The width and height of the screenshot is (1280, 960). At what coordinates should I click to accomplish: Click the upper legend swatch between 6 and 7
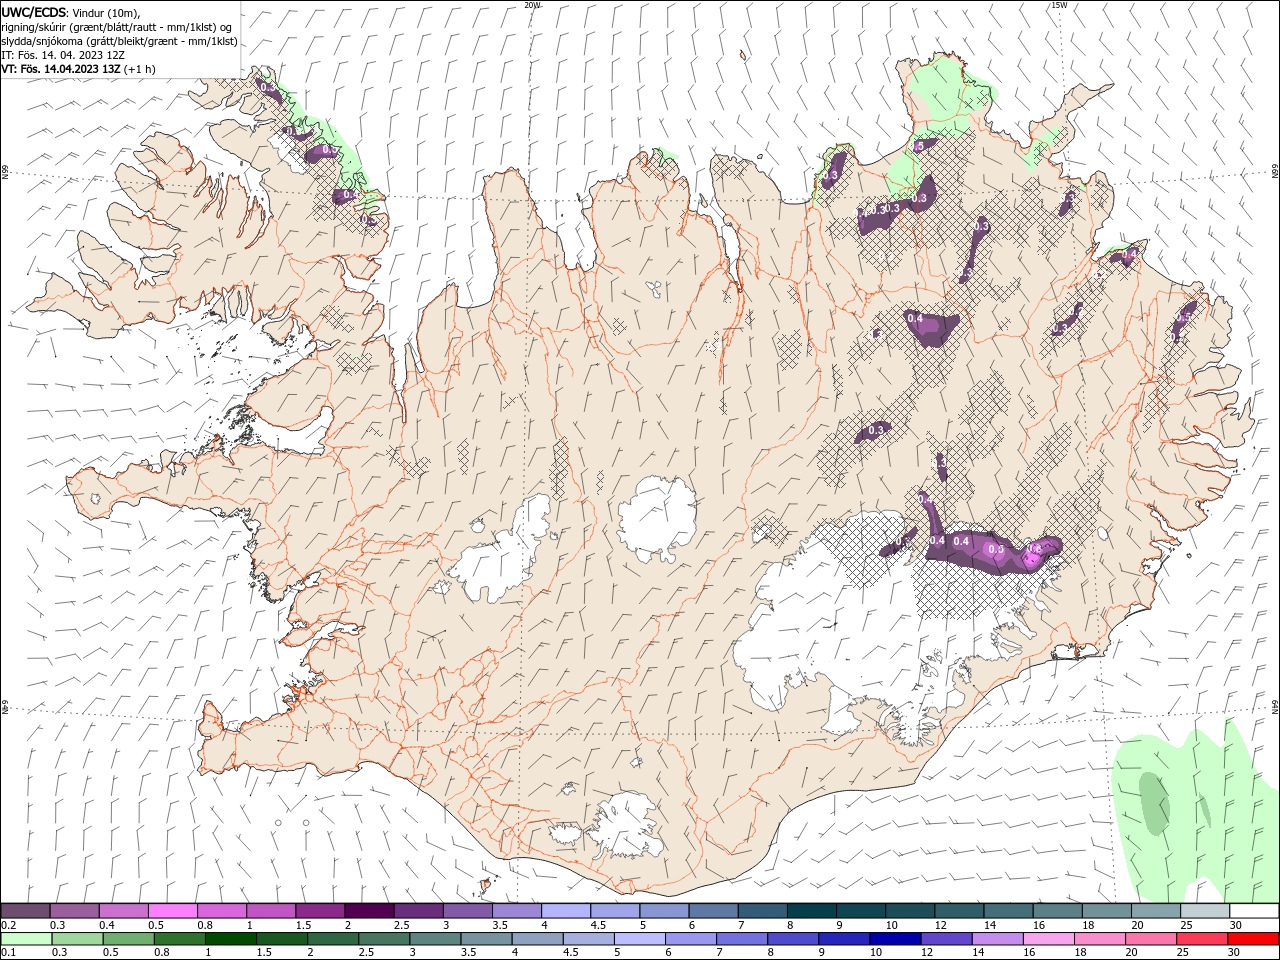pos(712,911)
